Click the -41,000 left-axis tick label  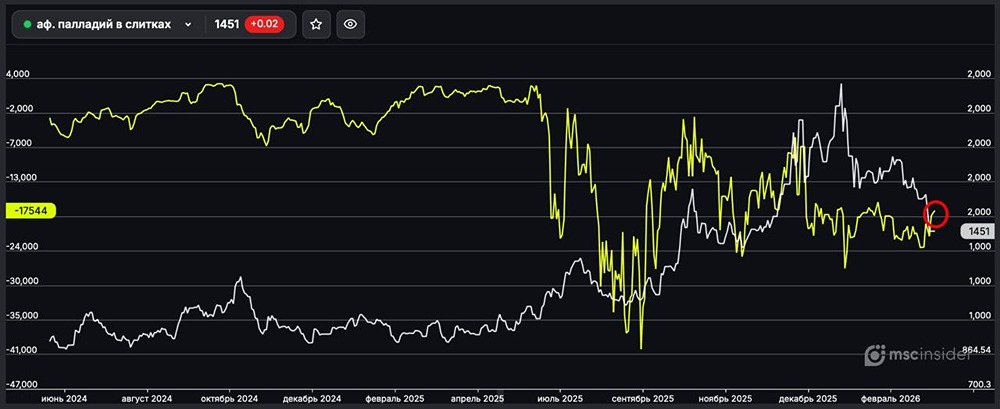(20, 350)
